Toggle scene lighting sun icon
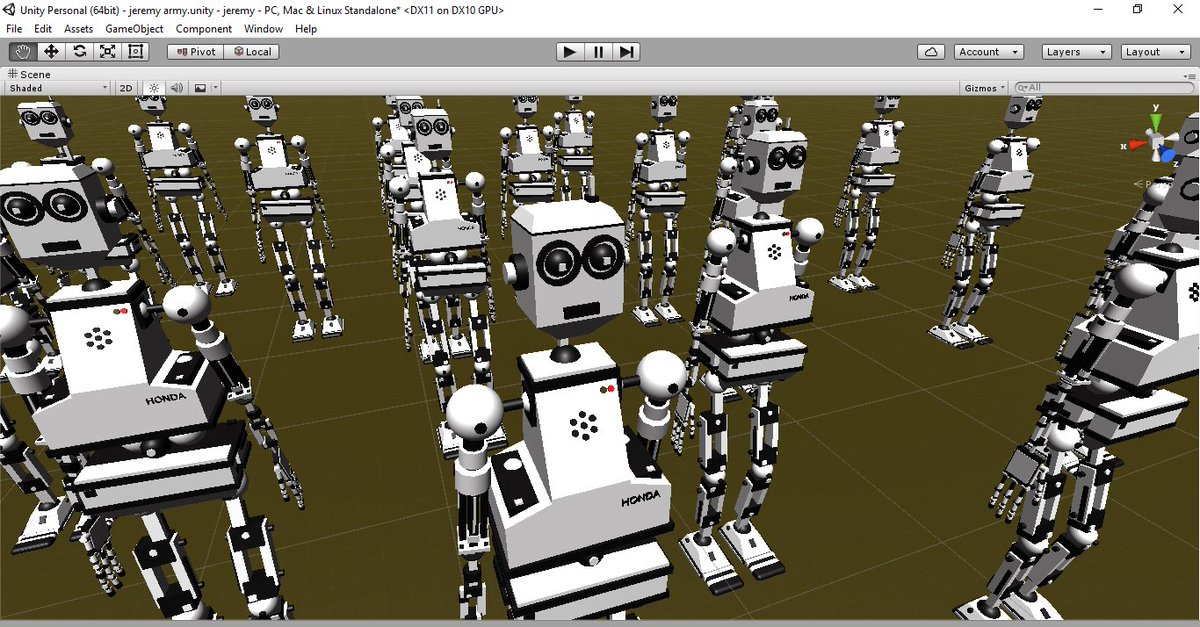The height and width of the screenshot is (627, 1200). [x=153, y=88]
